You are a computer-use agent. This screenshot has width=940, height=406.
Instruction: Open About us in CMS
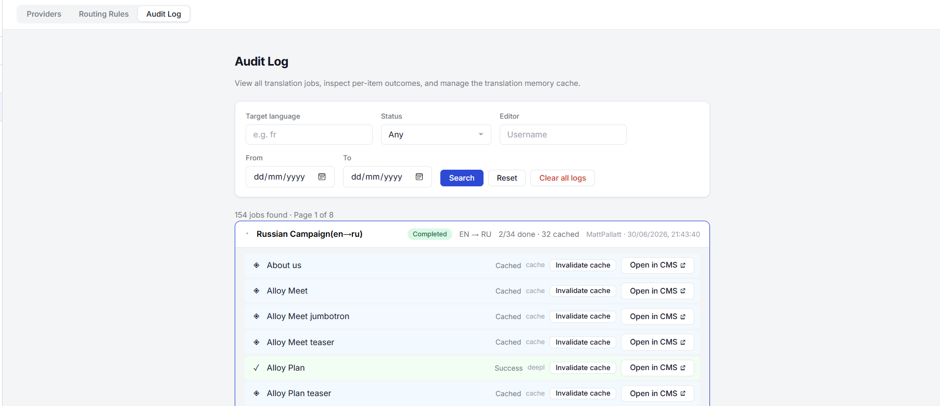pyautogui.click(x=657, y=265)
